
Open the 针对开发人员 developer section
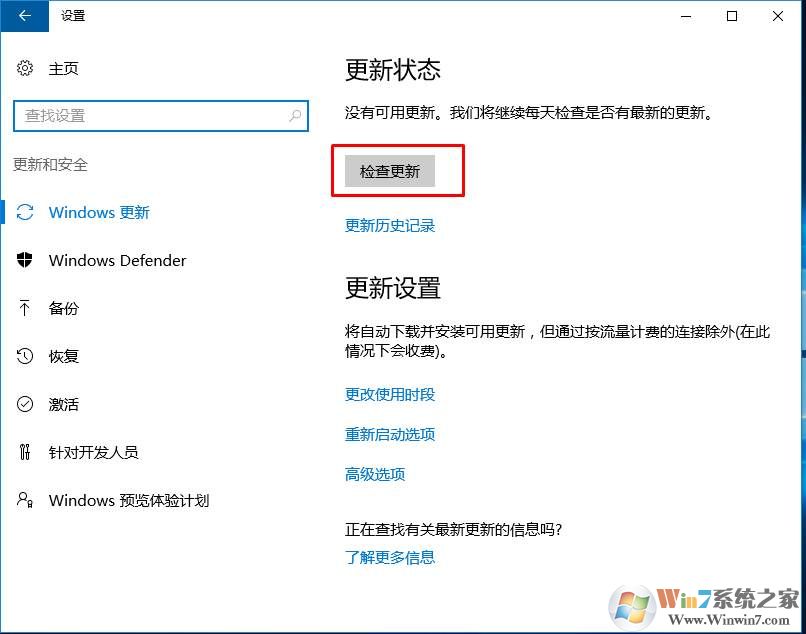[93, 452]
